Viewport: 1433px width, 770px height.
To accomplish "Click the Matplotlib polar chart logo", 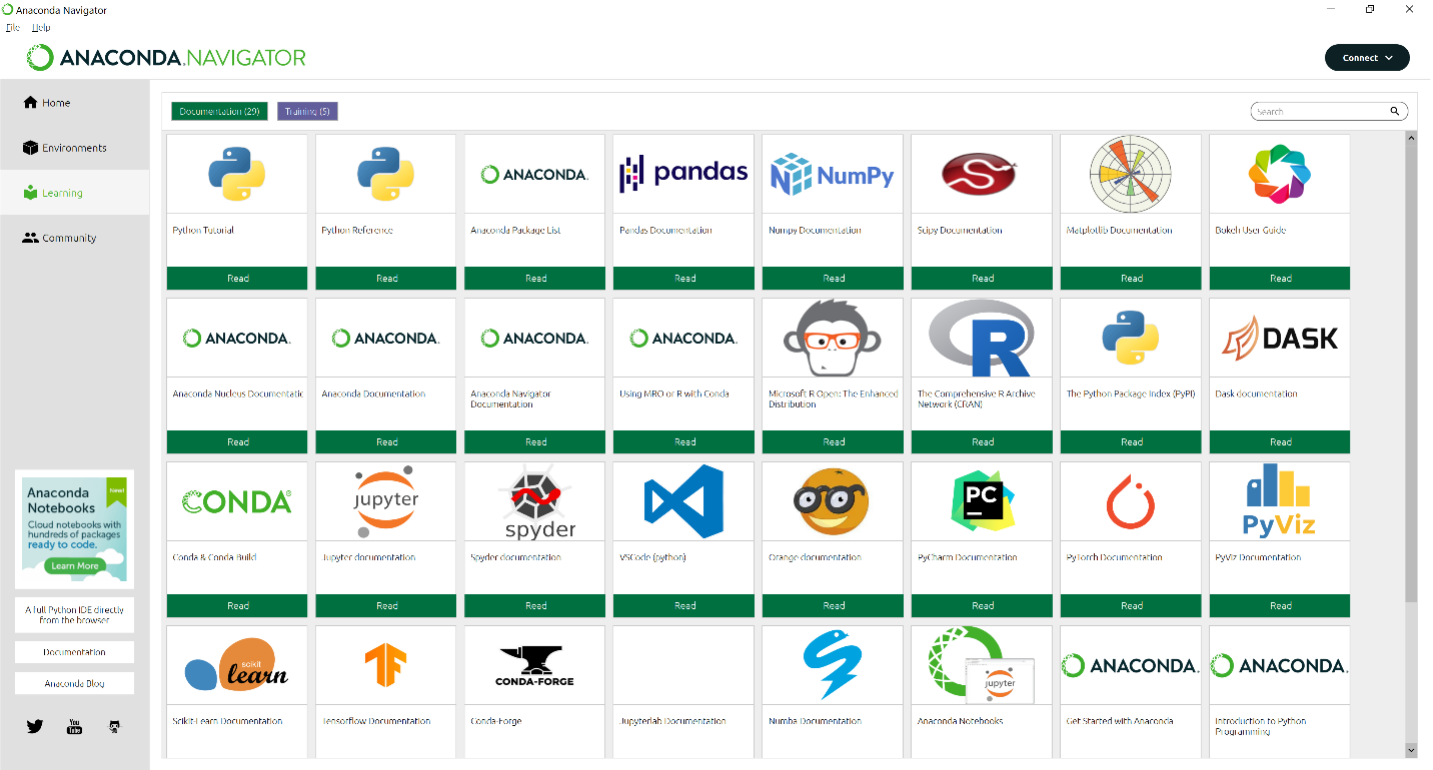I will [1131, 174].
